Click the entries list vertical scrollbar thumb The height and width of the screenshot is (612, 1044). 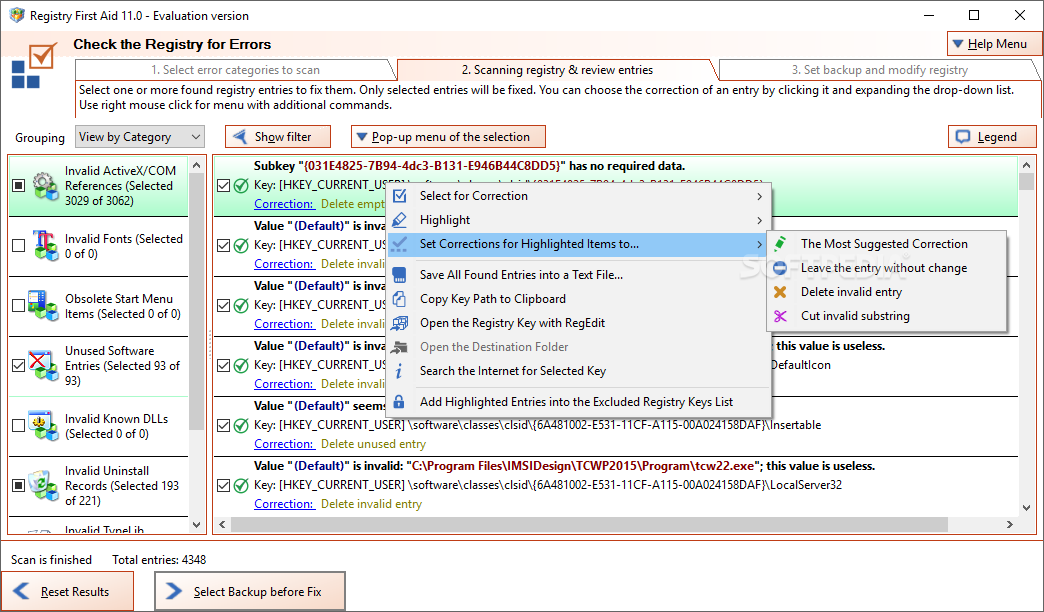coord(1026,181)
